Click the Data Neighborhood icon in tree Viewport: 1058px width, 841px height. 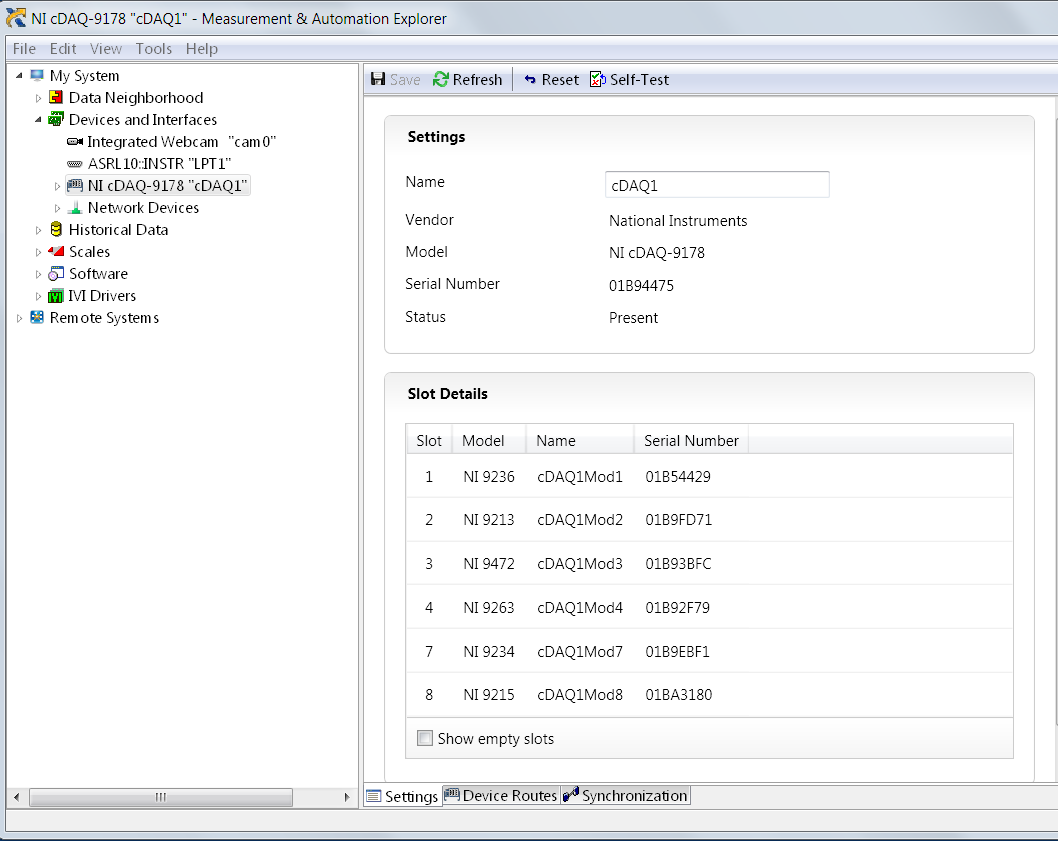tap(56, 98)
